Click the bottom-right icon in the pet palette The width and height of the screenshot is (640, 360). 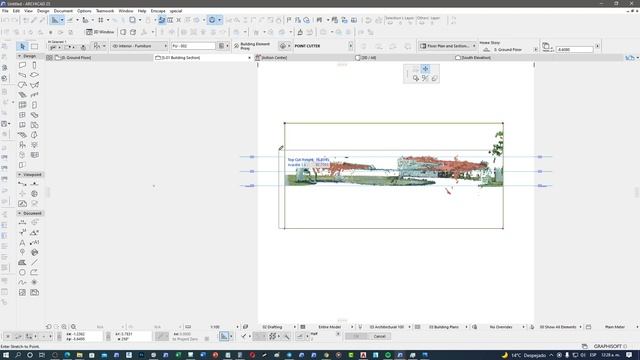435,78
